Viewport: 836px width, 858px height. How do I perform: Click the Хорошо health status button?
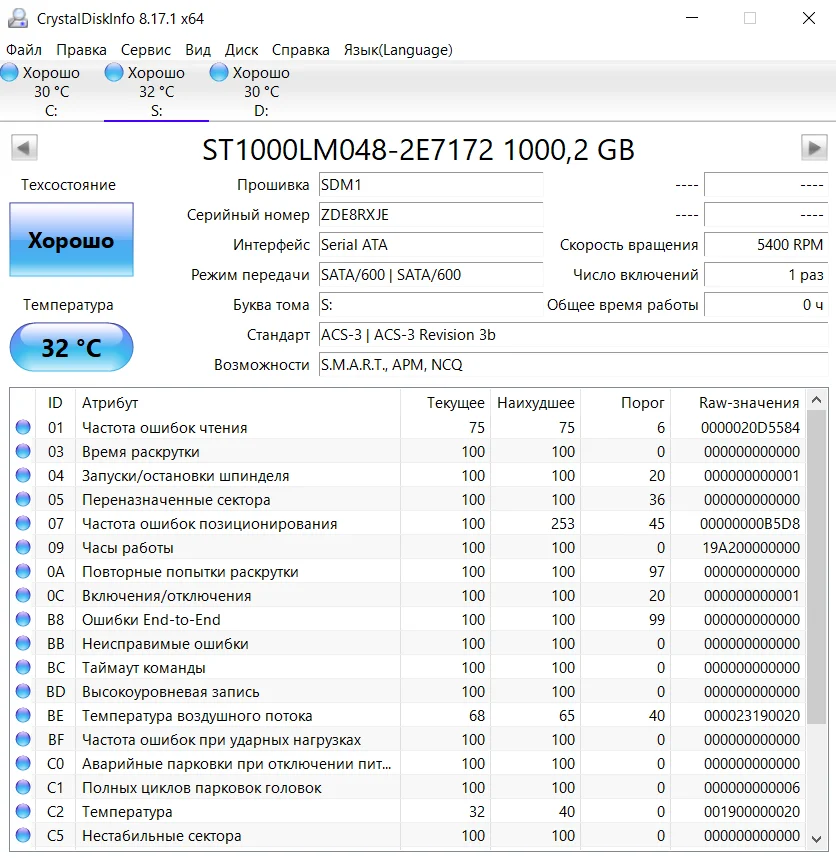(x=71, y=240)
